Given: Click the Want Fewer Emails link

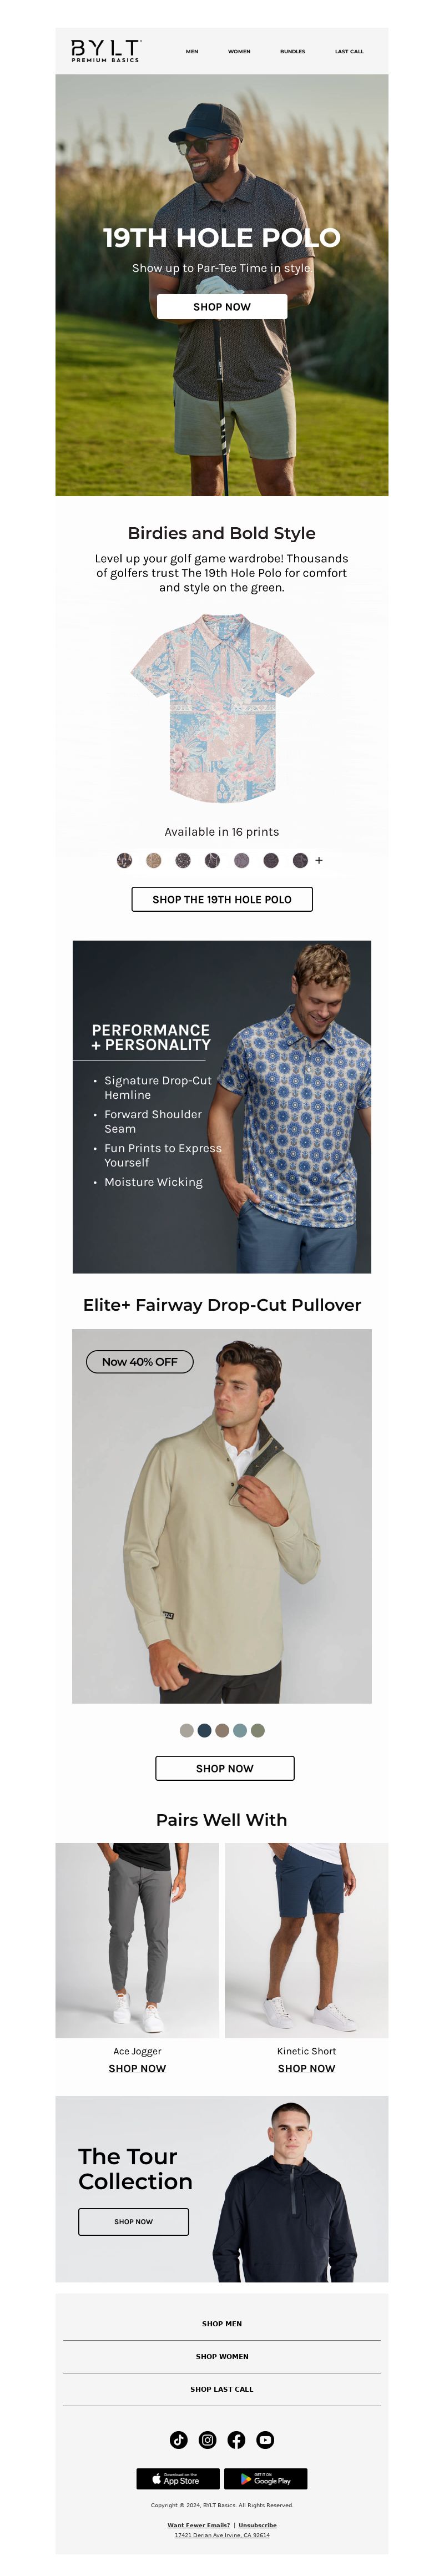Looking at the screenshot, I should coord(199,2525).
